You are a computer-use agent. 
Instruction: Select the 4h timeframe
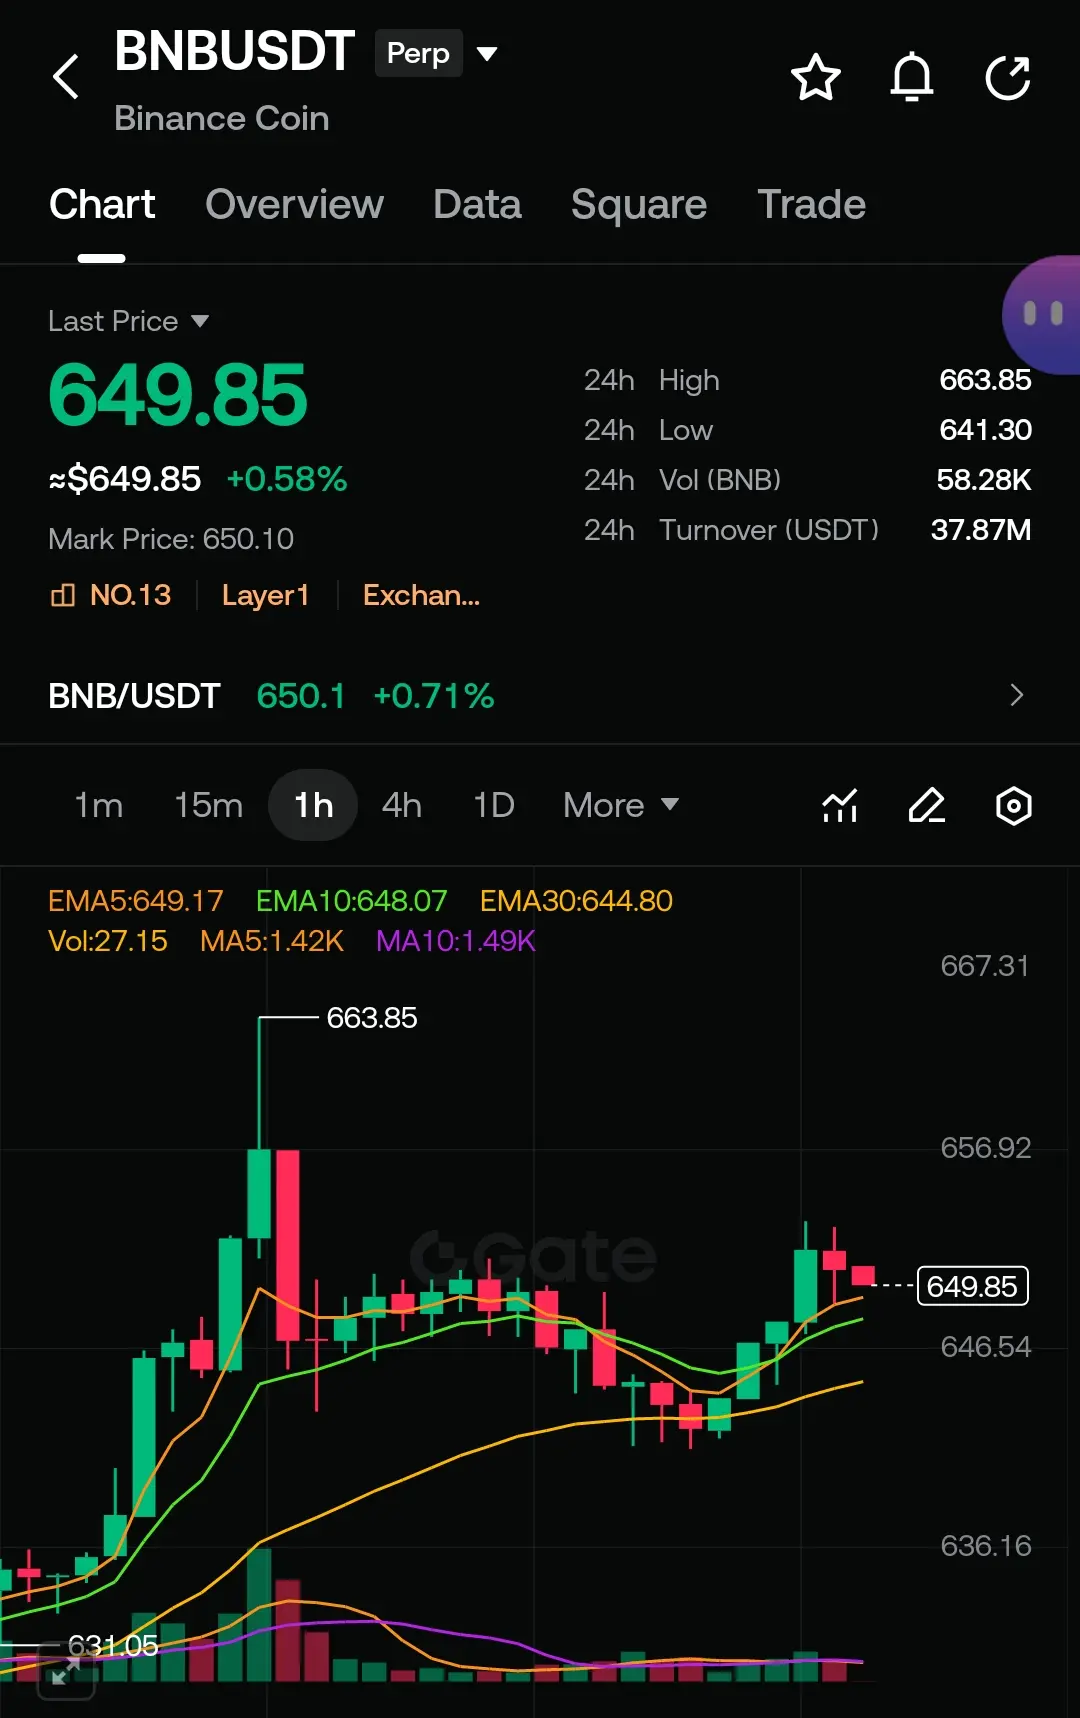coord(402,805)
